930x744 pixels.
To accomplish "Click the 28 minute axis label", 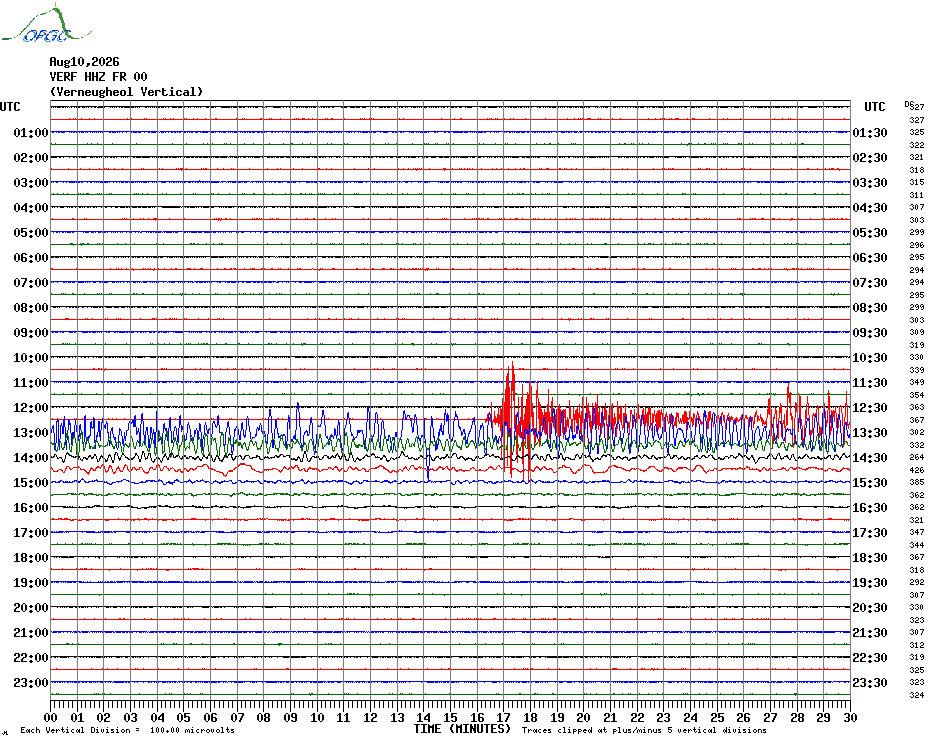I will 797,717.
